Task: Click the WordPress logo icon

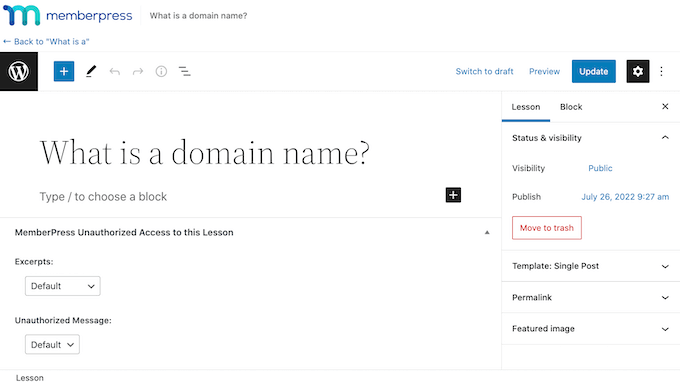Action: coord(19,72)
